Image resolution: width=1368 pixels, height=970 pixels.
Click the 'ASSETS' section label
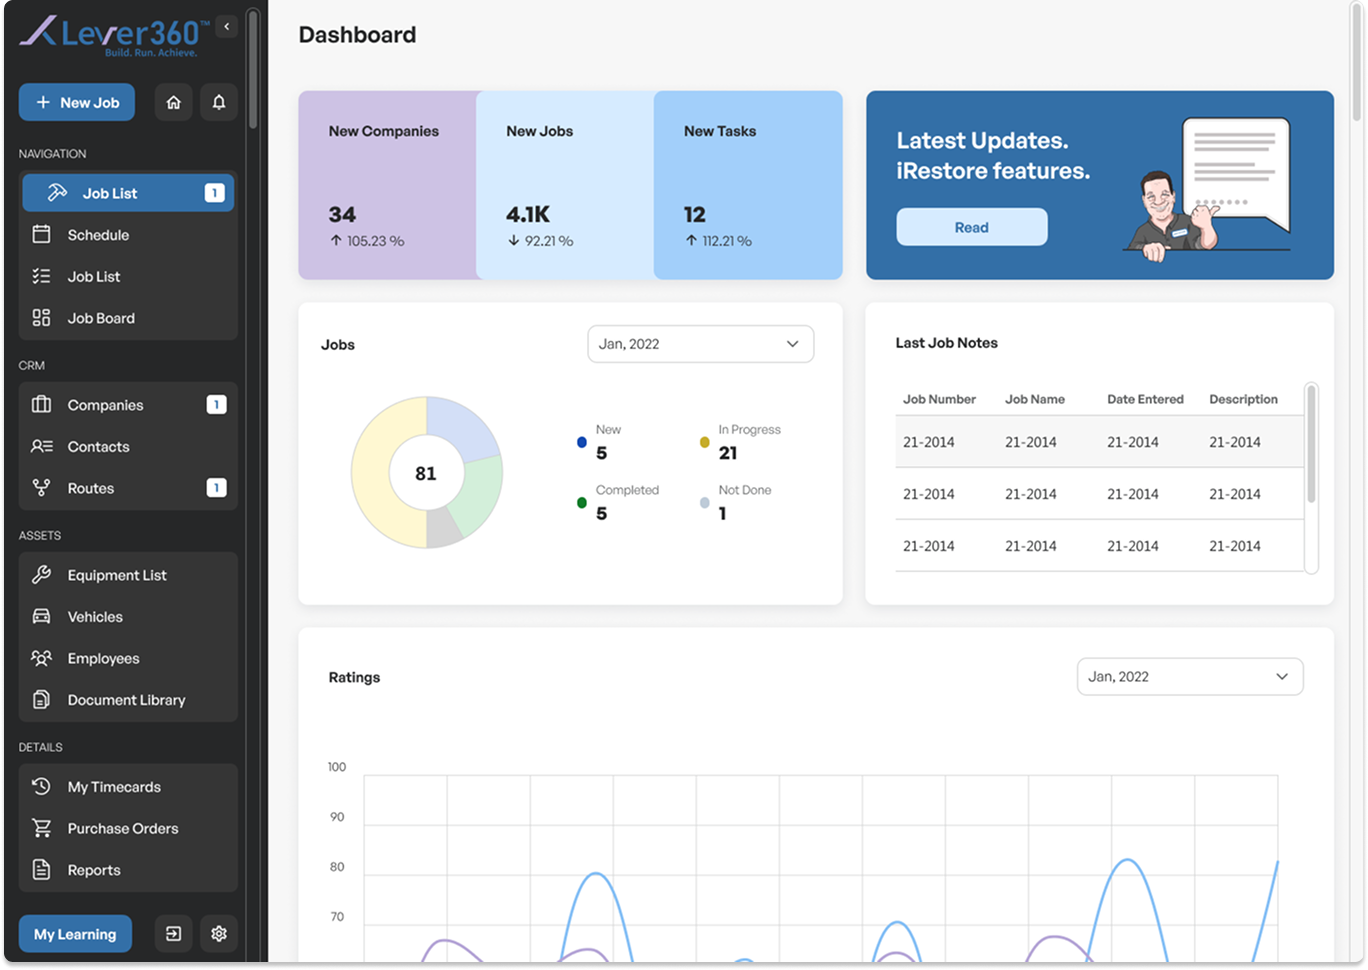(40, 536)
